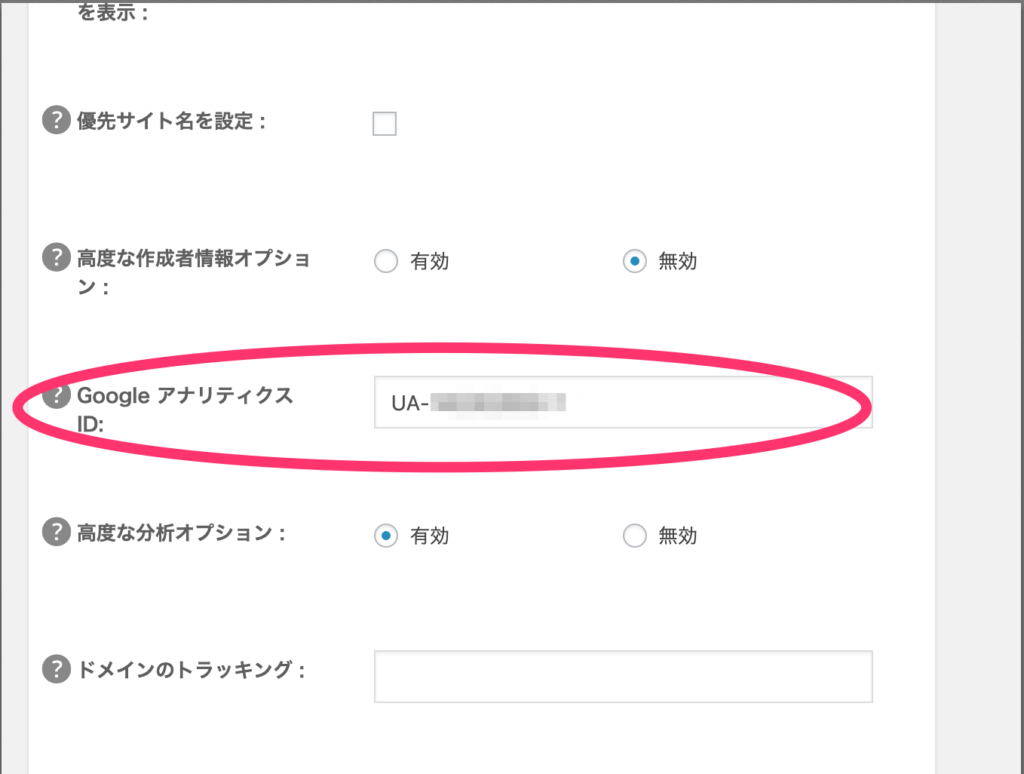Click the 優先サイト名を設定 label text
Viewport: 1024px width, 774px height.
171,122
